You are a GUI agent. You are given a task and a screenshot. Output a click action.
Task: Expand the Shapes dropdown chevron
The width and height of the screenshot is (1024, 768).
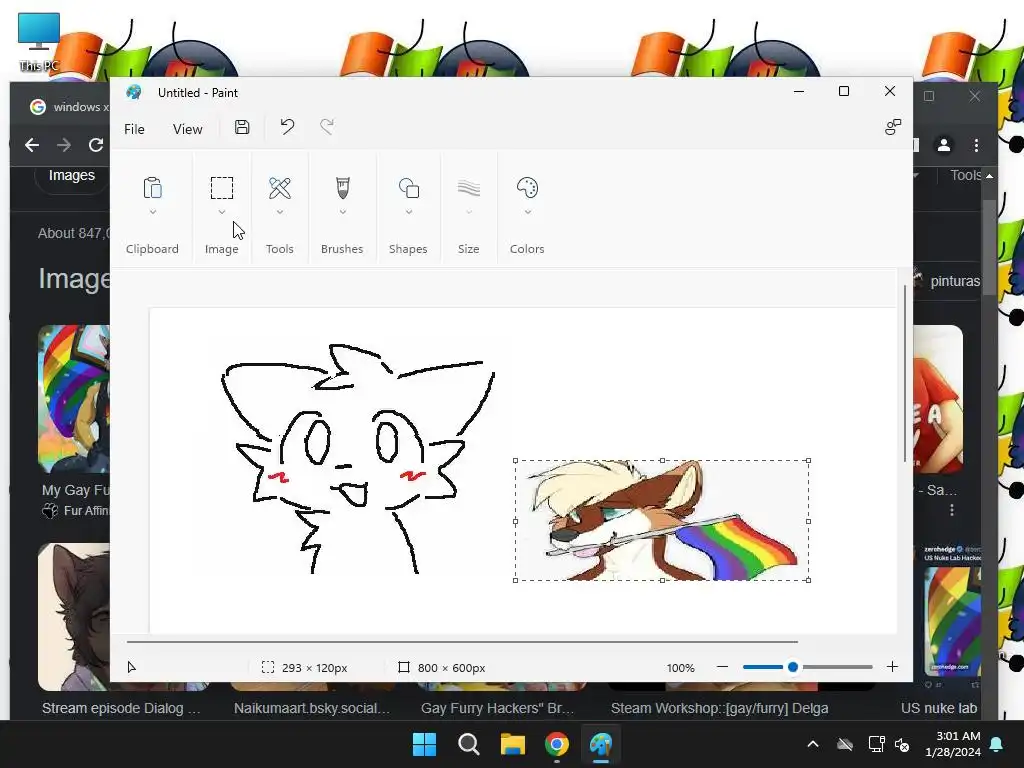[x=409, y=212]
